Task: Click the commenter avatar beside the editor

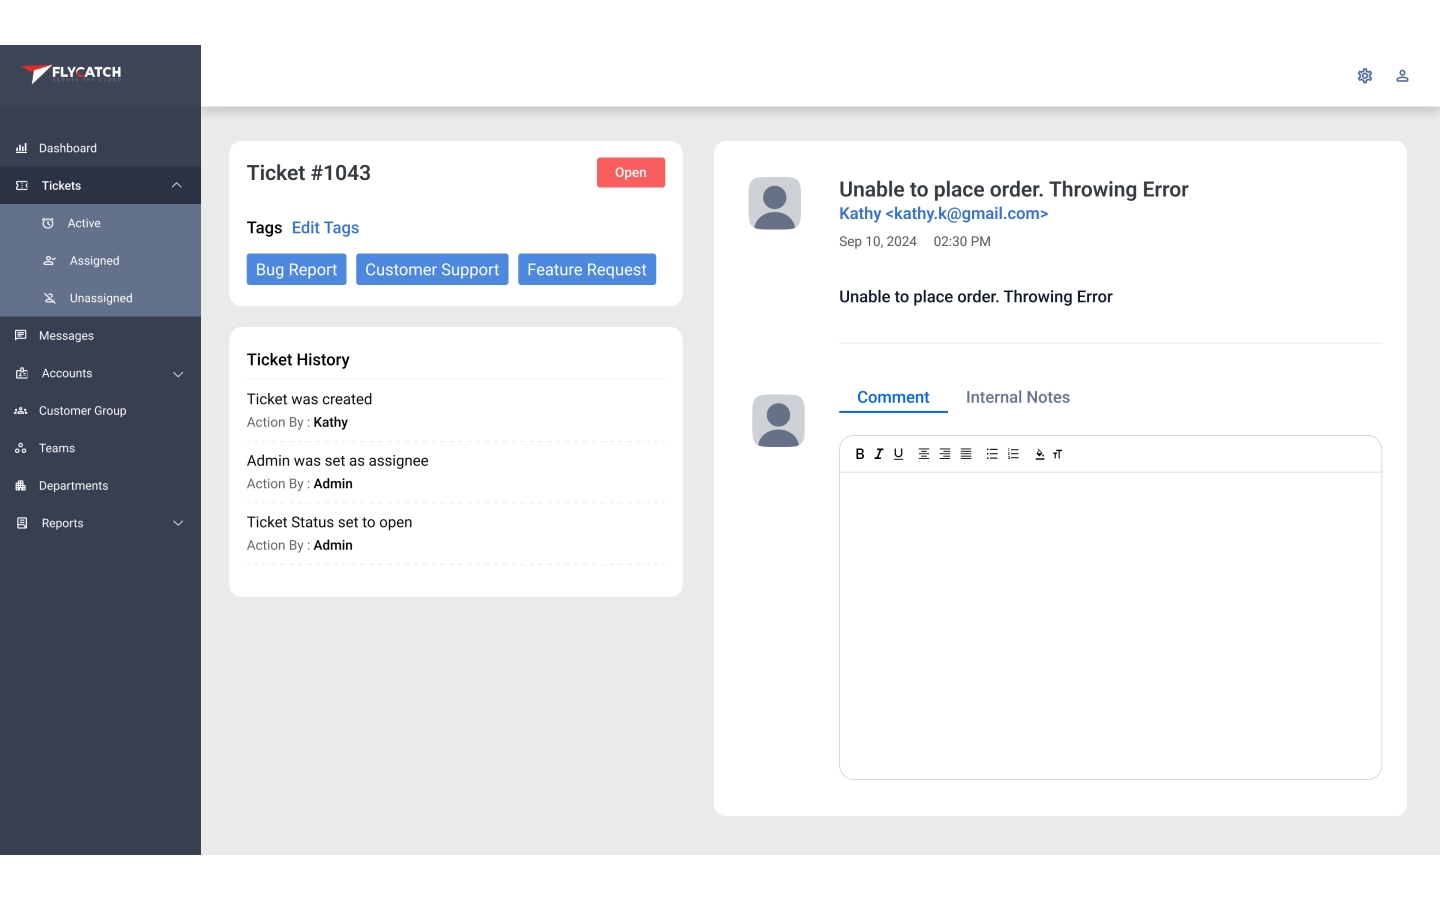Action: point(778,421)
